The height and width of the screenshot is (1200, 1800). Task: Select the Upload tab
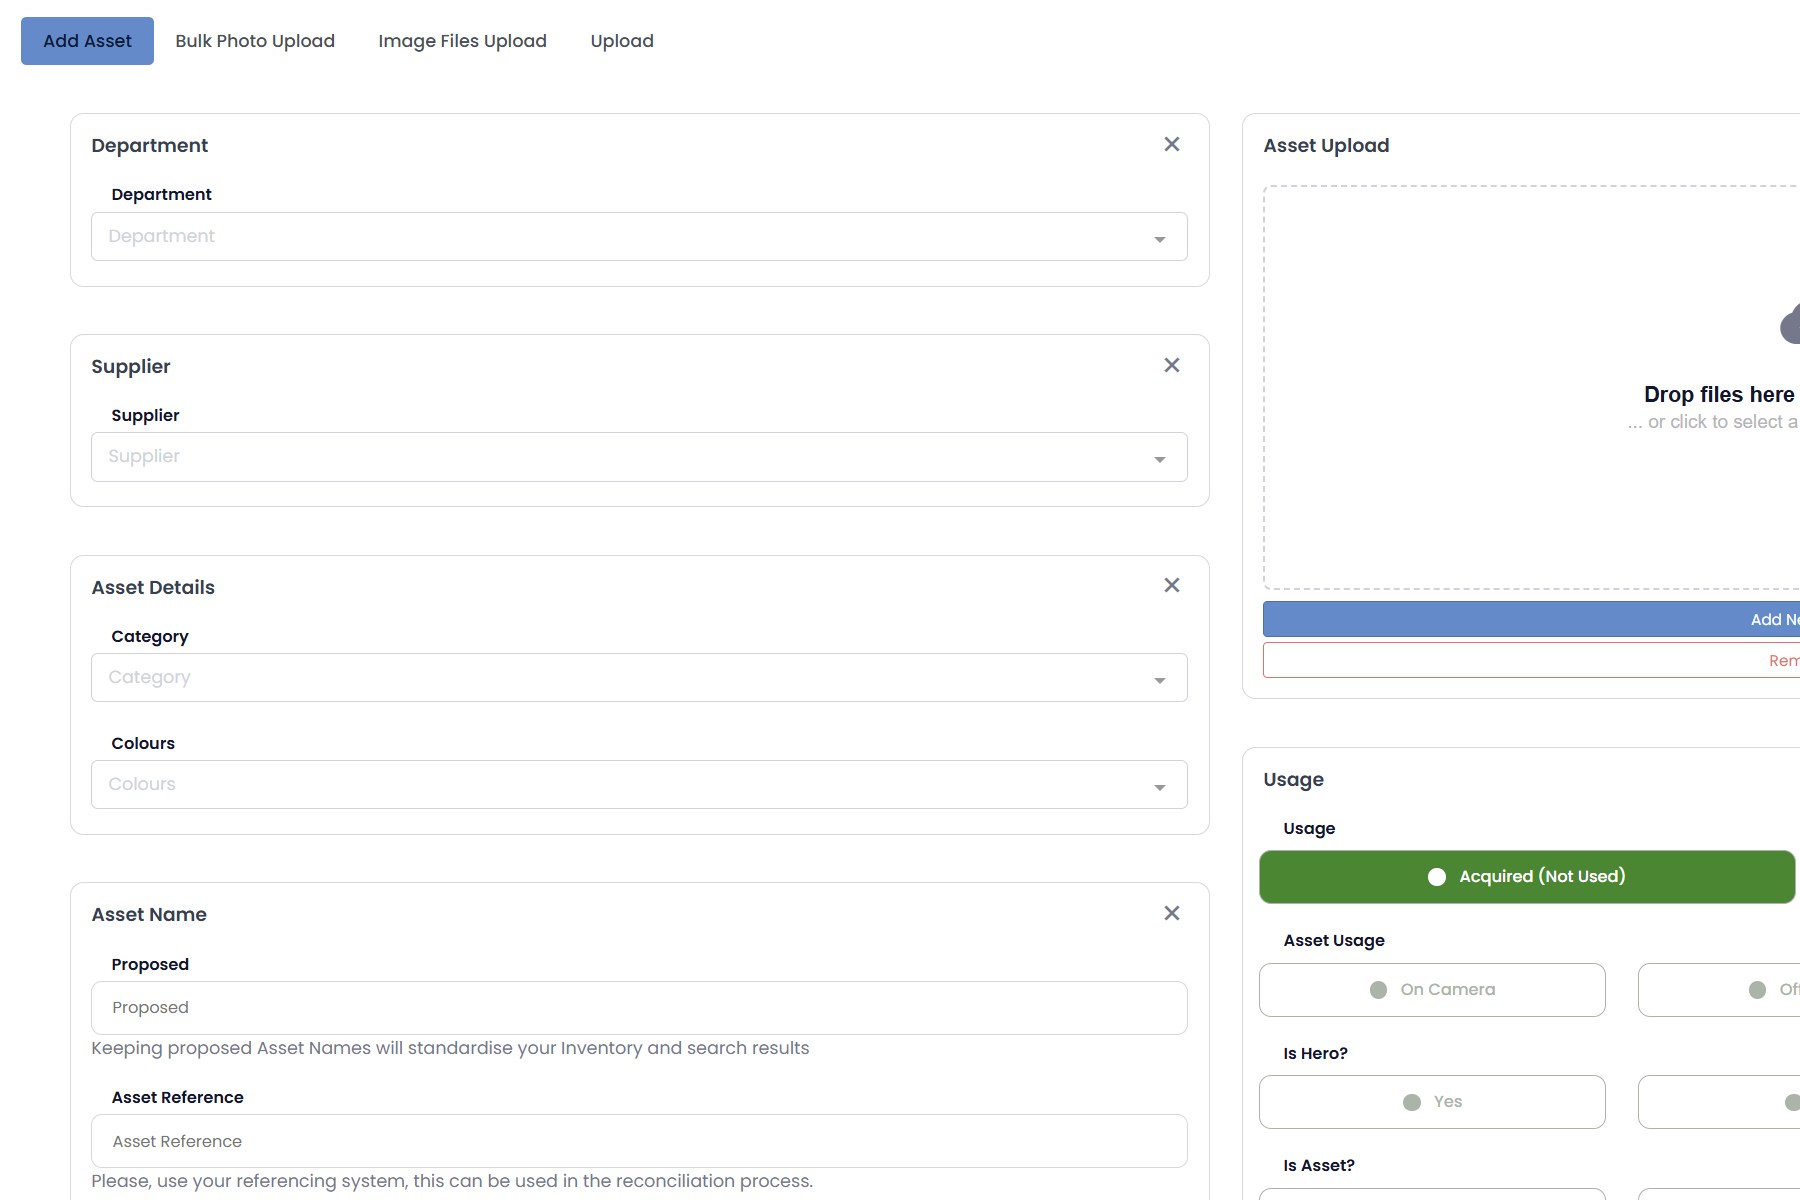tap(621, 40)
